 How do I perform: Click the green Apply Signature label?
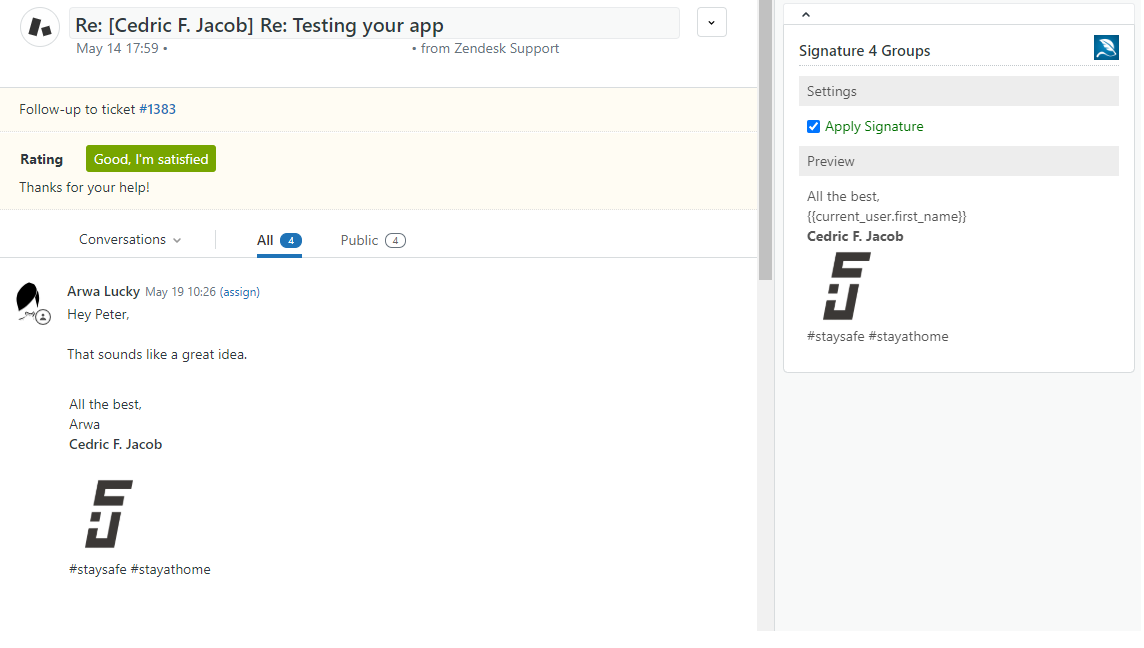[x=873, y=127]
